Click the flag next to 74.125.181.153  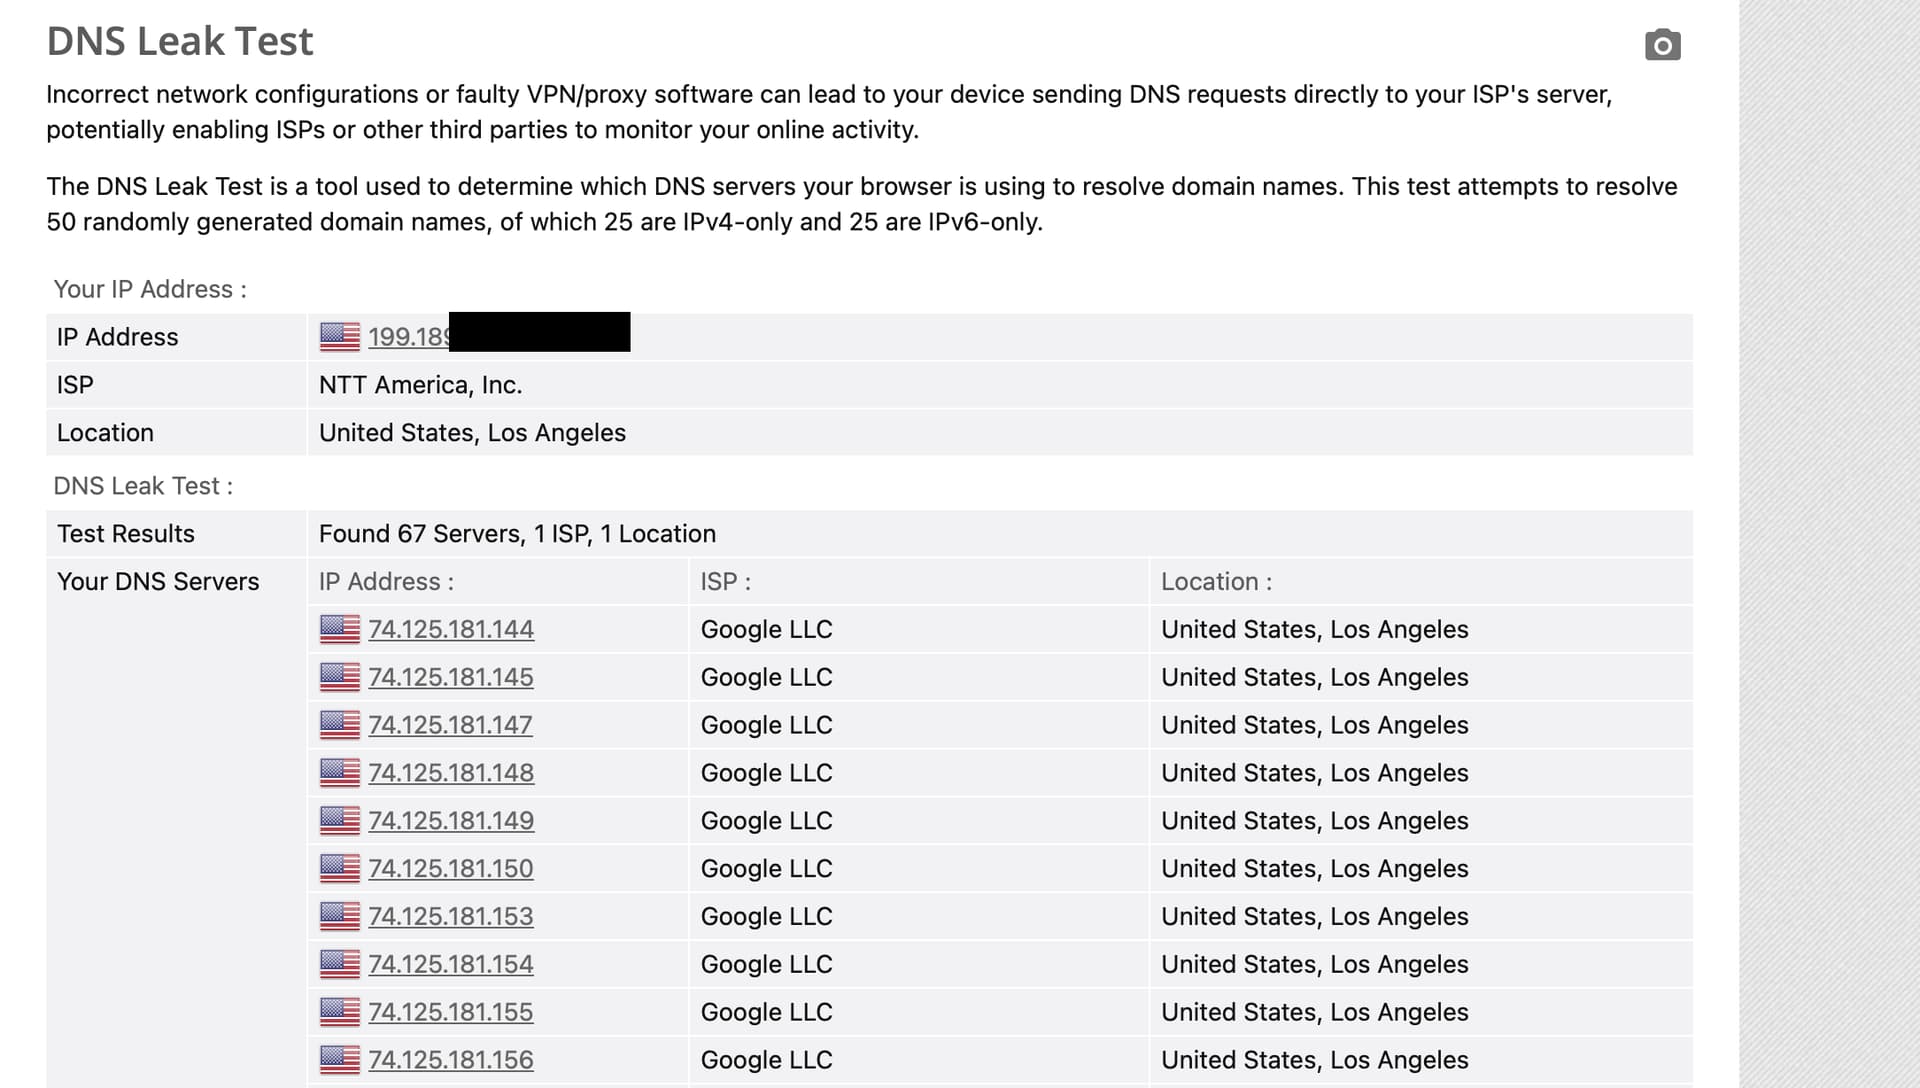[340, 916]
